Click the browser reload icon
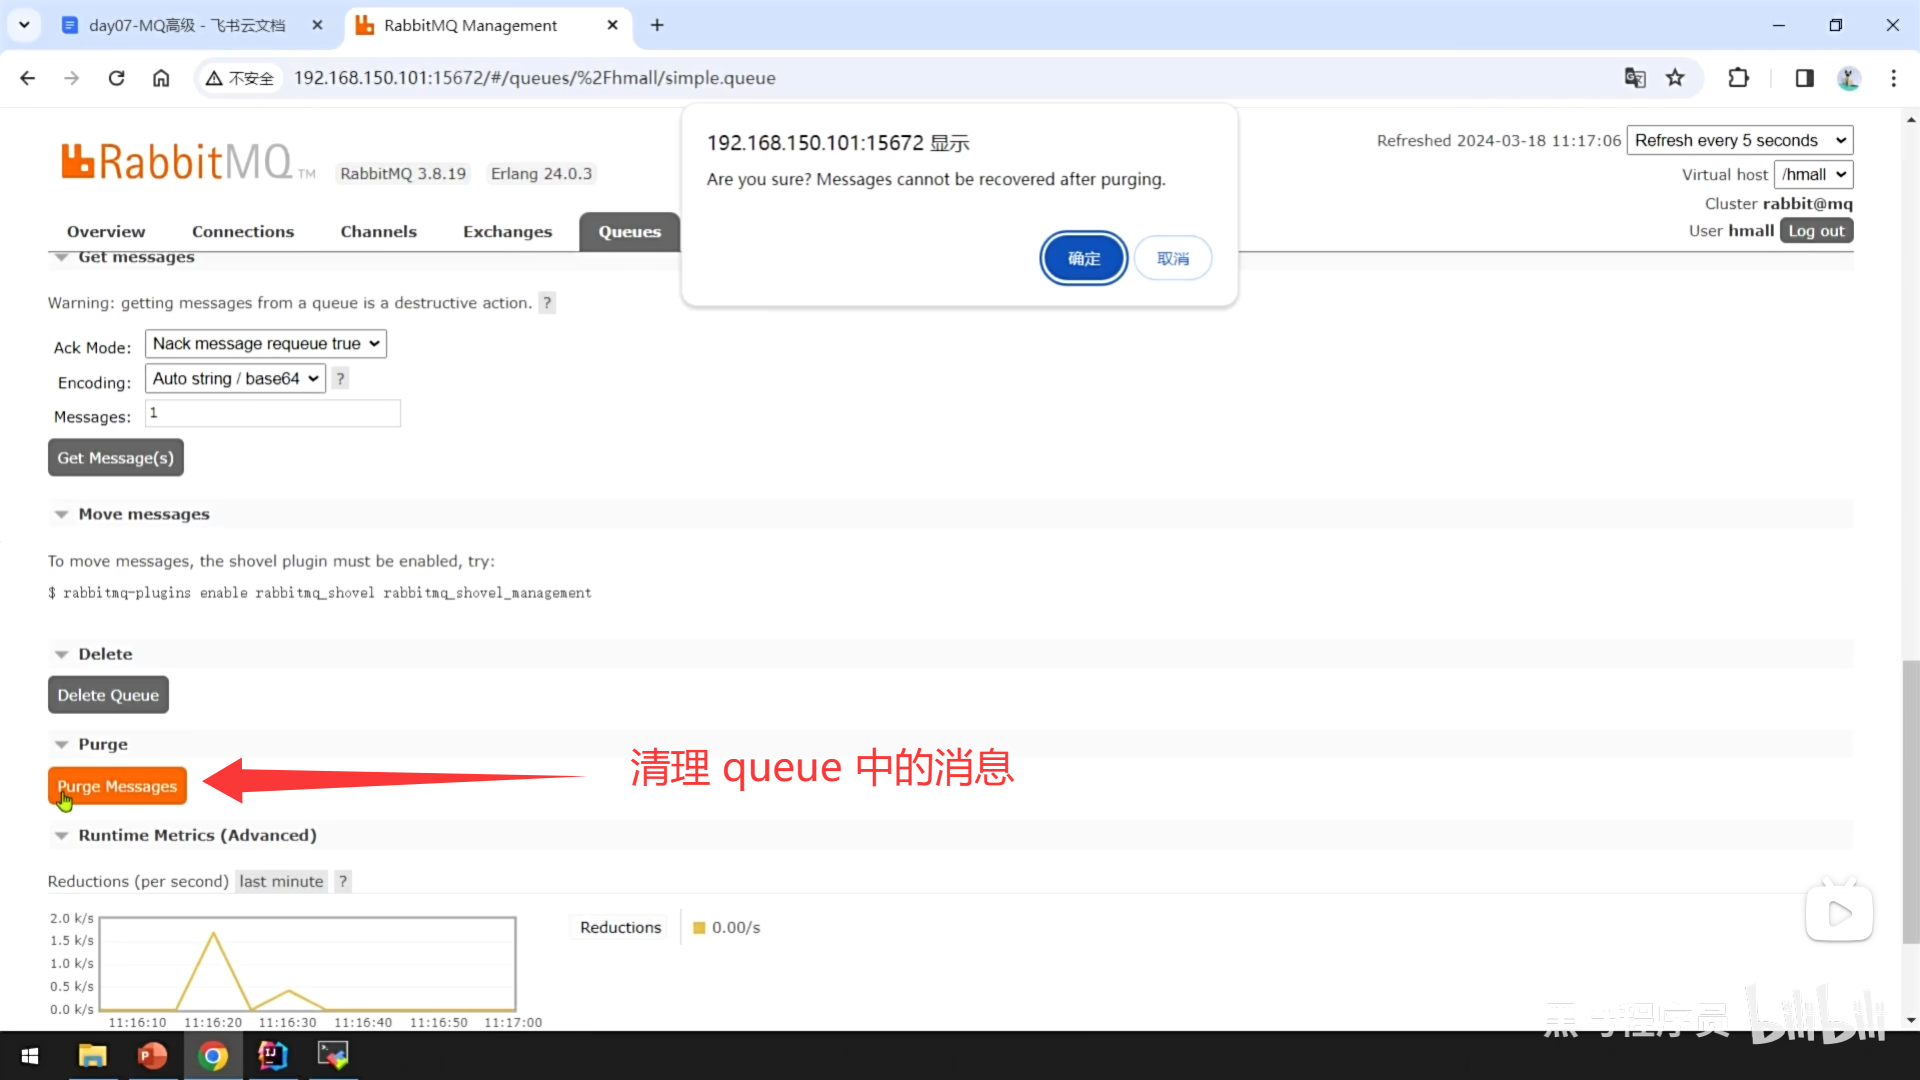 tap(116, 78)
